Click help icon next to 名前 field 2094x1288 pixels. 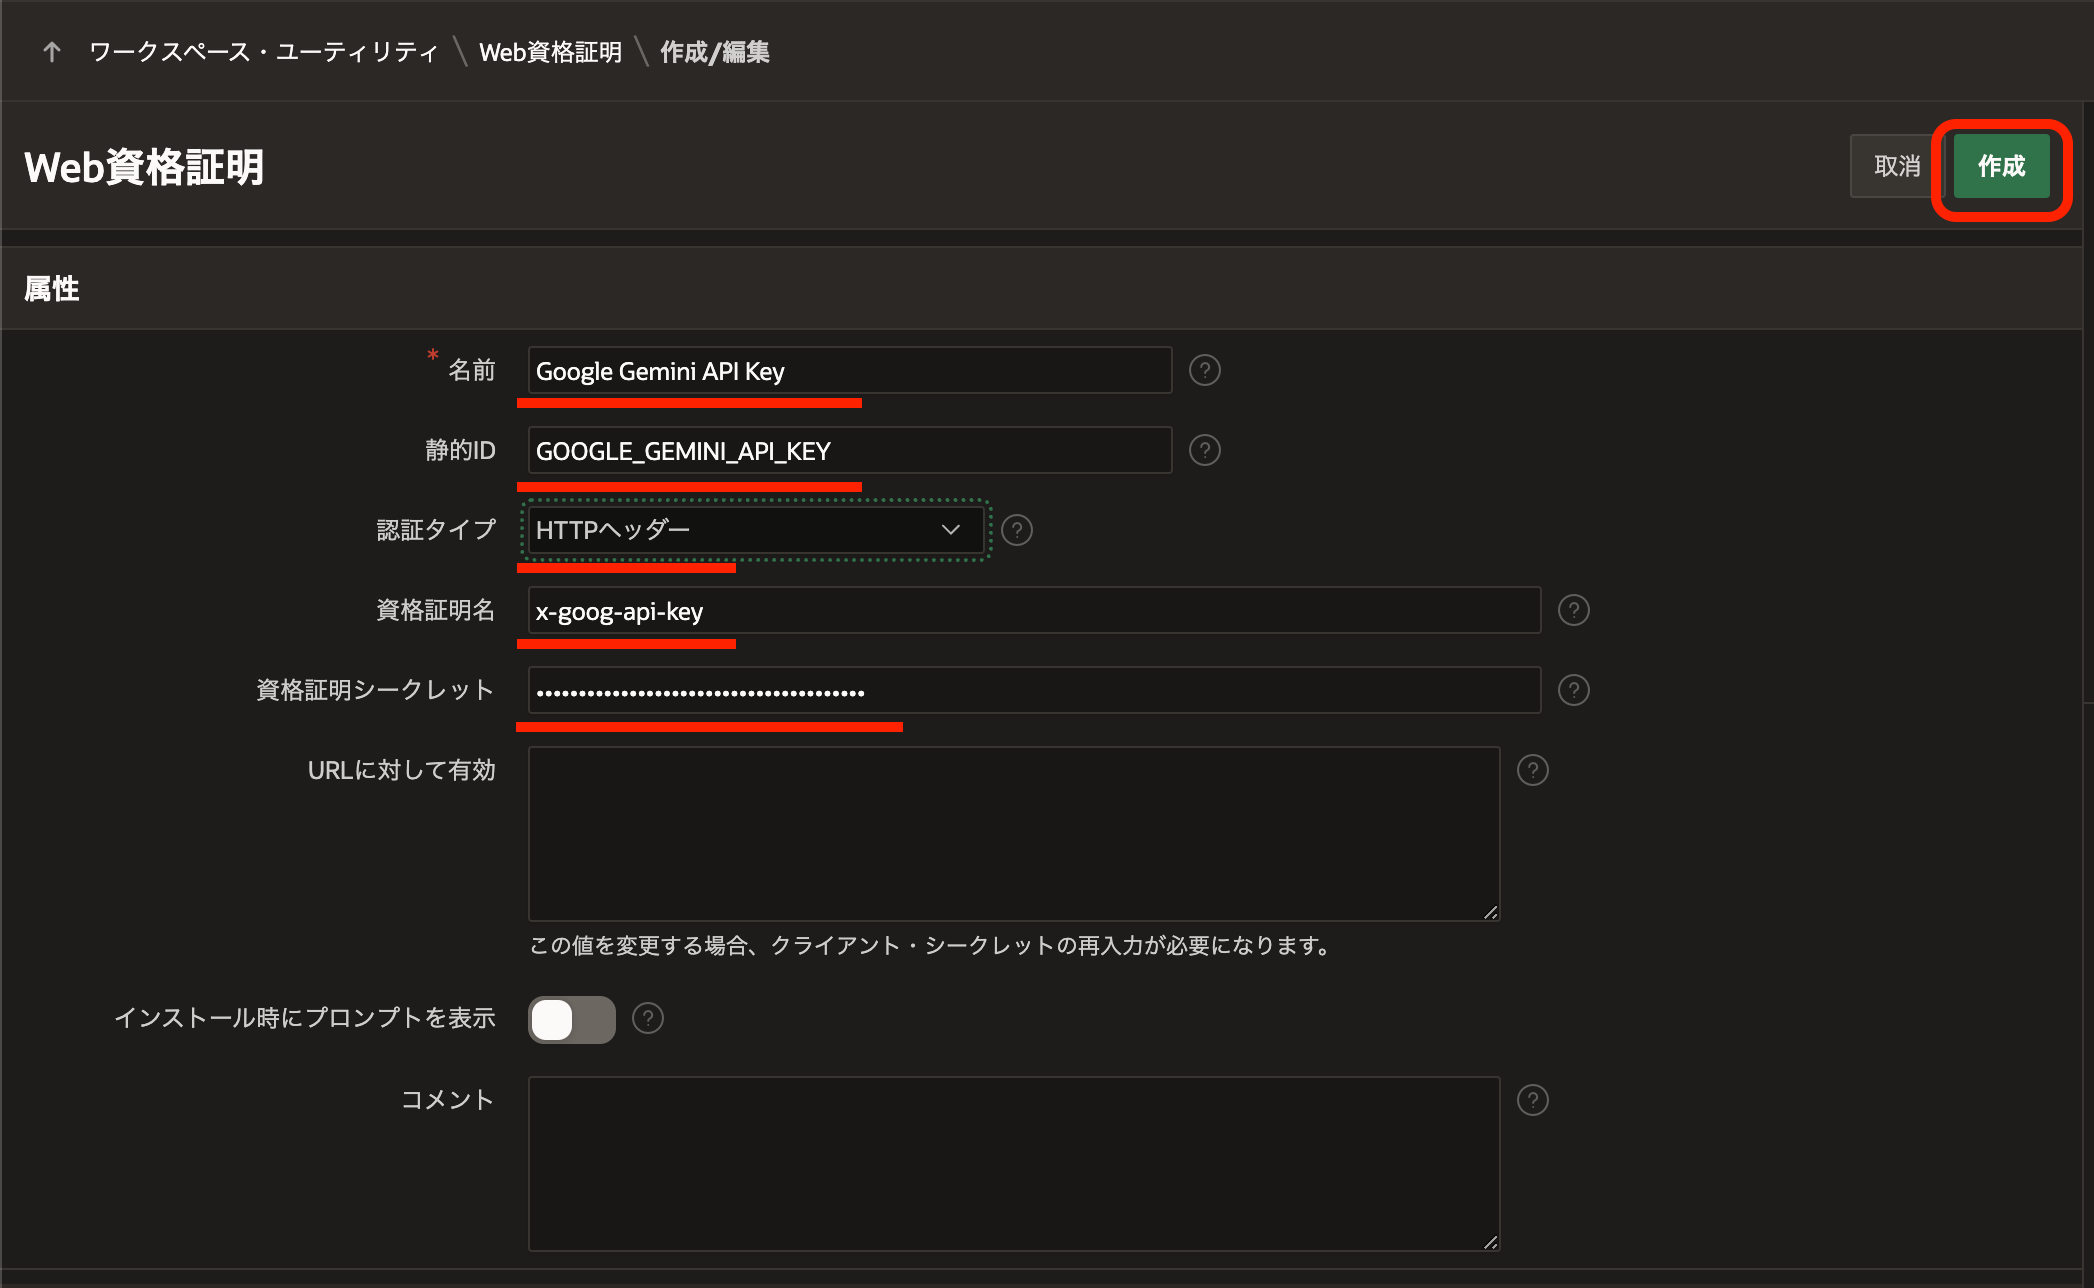(x=1204, y=371)
